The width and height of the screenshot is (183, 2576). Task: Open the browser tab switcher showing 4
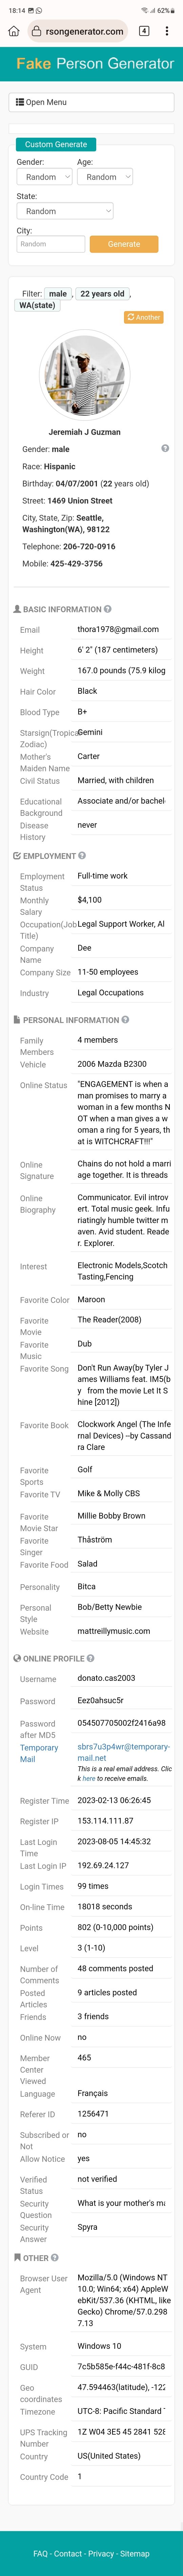point(144,31)
